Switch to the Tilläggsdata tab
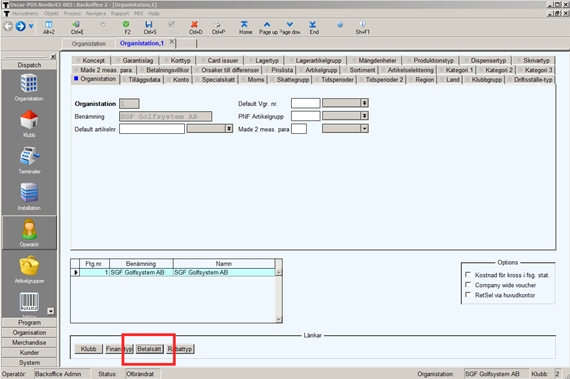The width and height of the screenshot is (570, 379). (x=142, y=80)
